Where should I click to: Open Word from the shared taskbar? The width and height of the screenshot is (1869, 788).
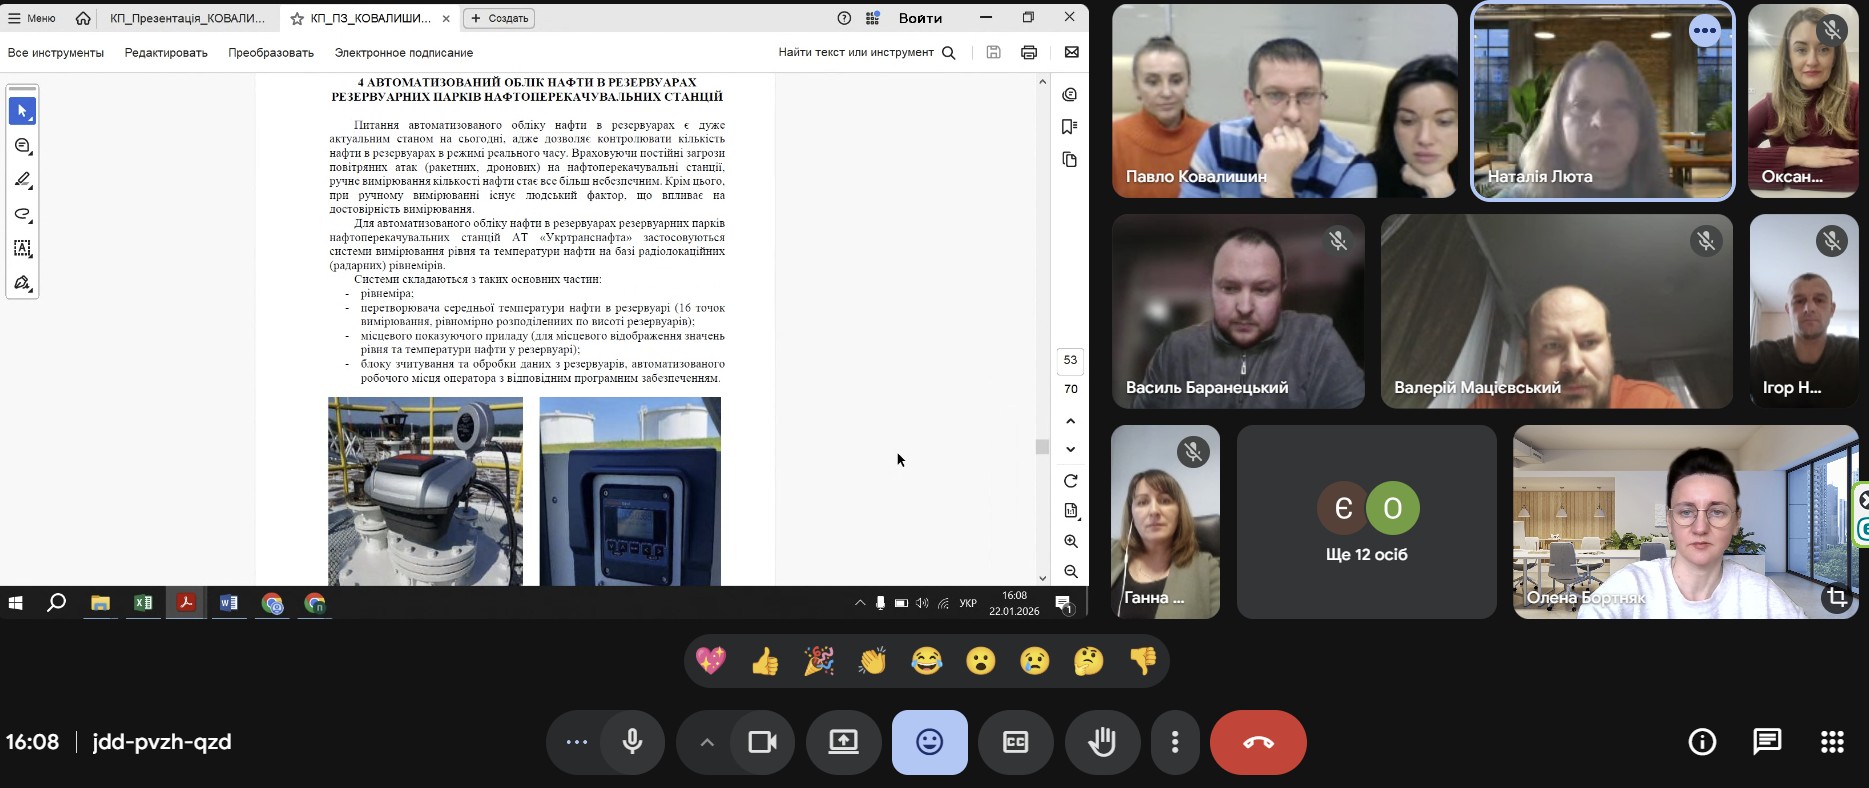[229, 603]
